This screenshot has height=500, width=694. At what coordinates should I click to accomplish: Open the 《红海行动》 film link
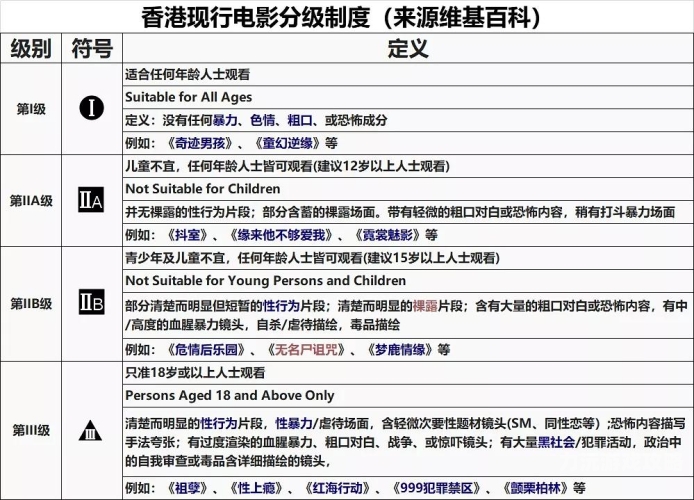point(337,488)
